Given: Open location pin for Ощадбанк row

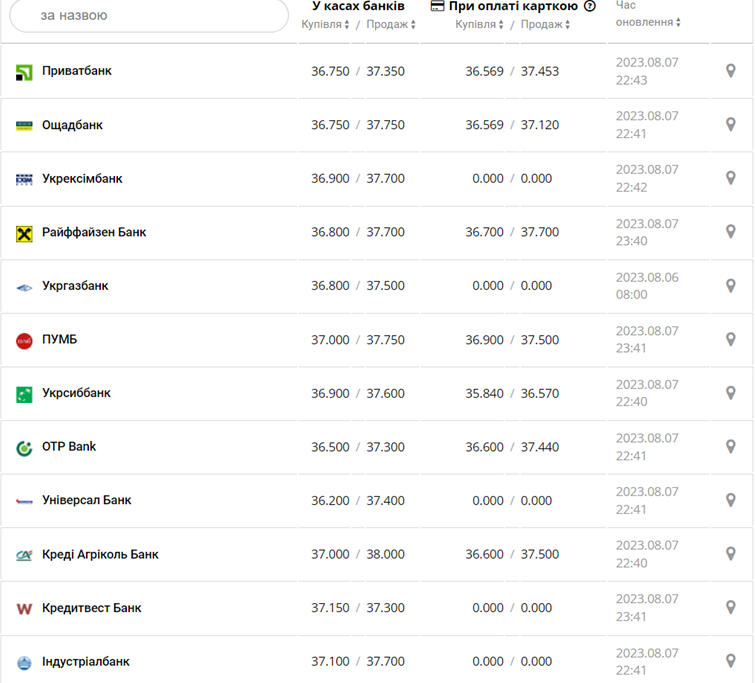Looking at the screenshot, I should 730,125.
